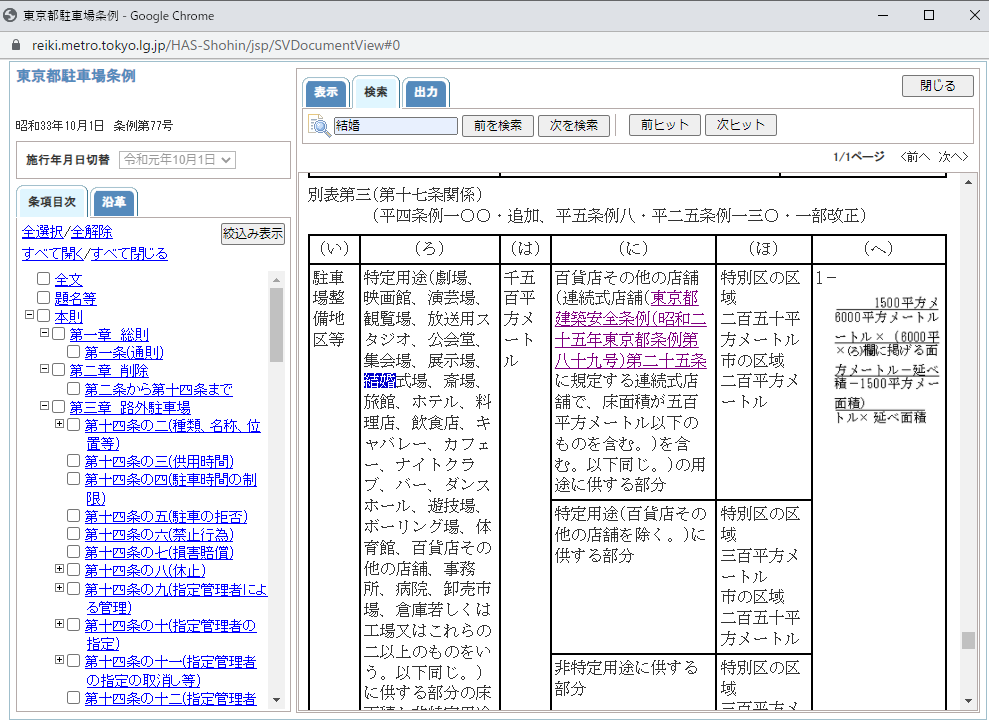
Task: Click the 絞込み表示 button
Action: click(x=253, y=233)
